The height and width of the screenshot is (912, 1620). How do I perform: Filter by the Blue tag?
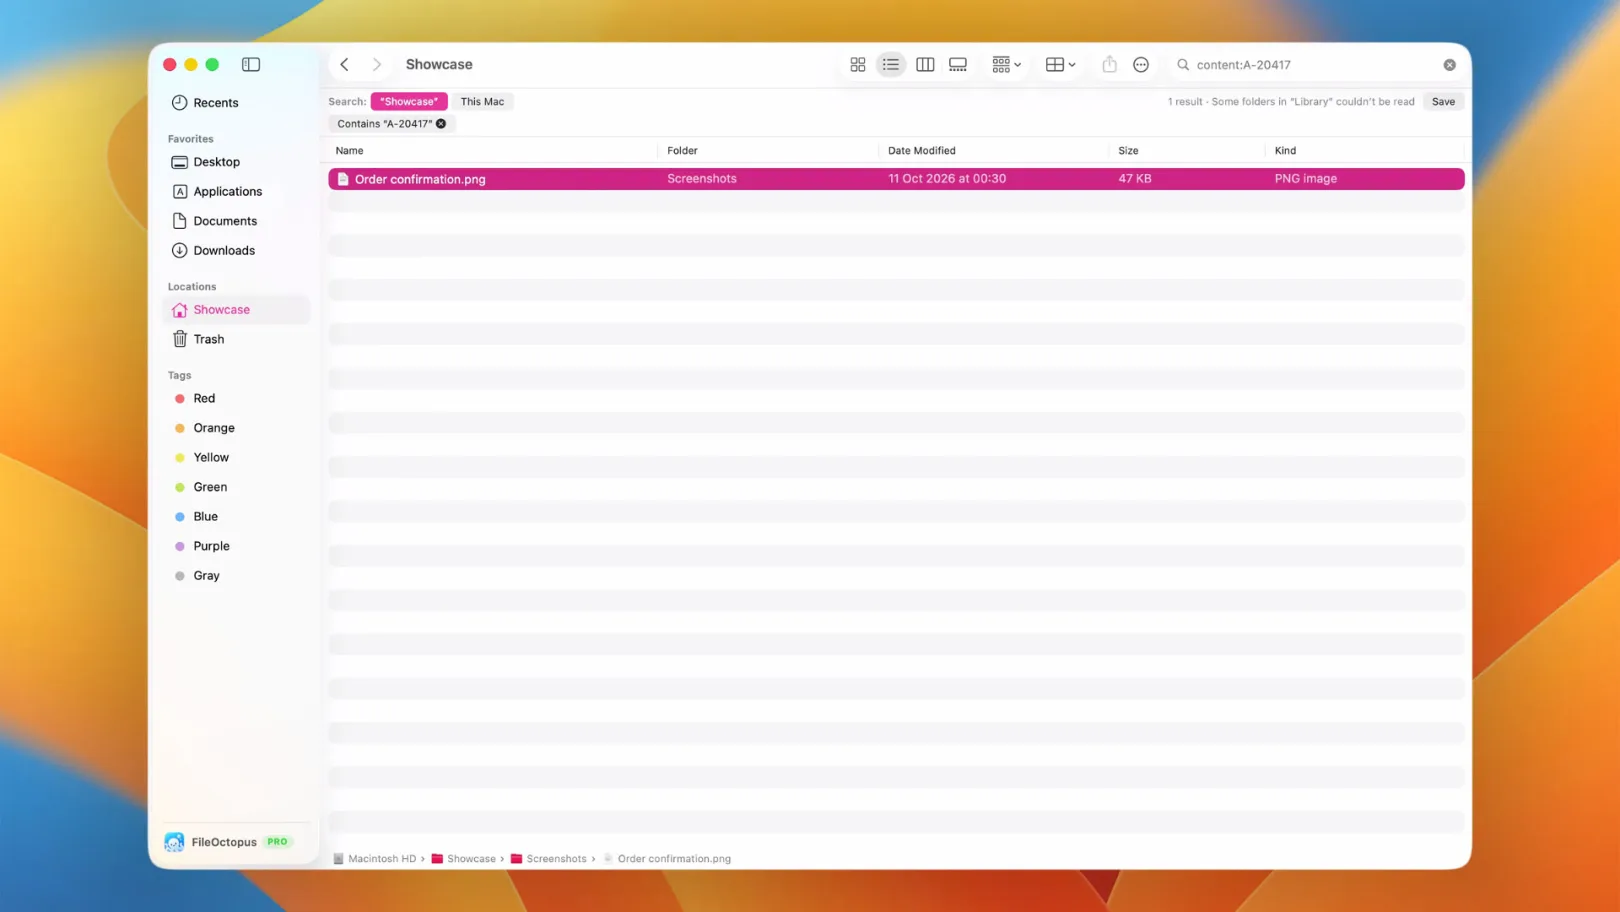click(236, 516)
